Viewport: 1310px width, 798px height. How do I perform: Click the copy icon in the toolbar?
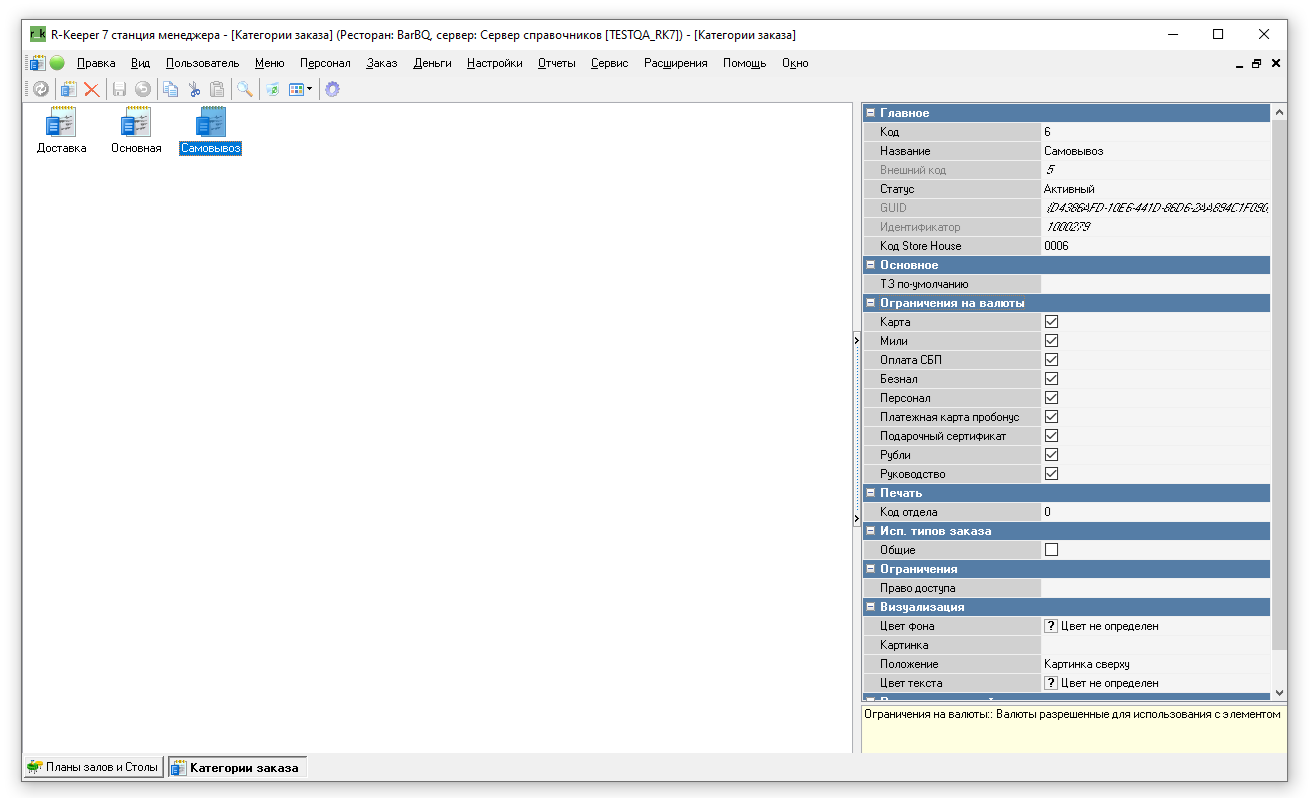[171, 89]
